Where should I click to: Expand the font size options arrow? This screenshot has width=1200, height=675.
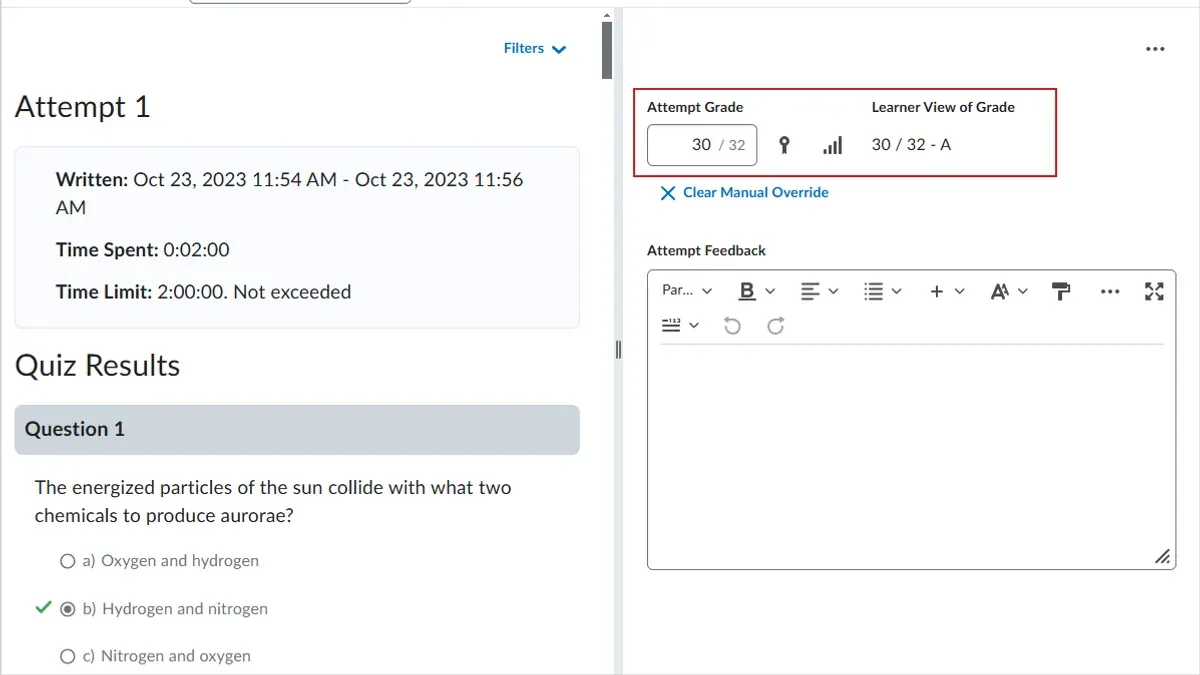tap(1022, 291)
